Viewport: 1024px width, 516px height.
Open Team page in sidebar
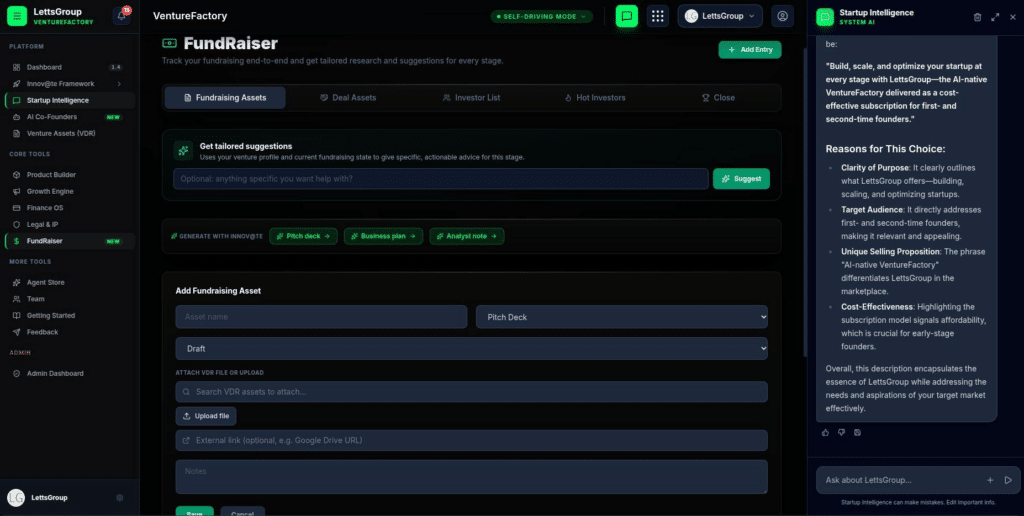(70, 299)
